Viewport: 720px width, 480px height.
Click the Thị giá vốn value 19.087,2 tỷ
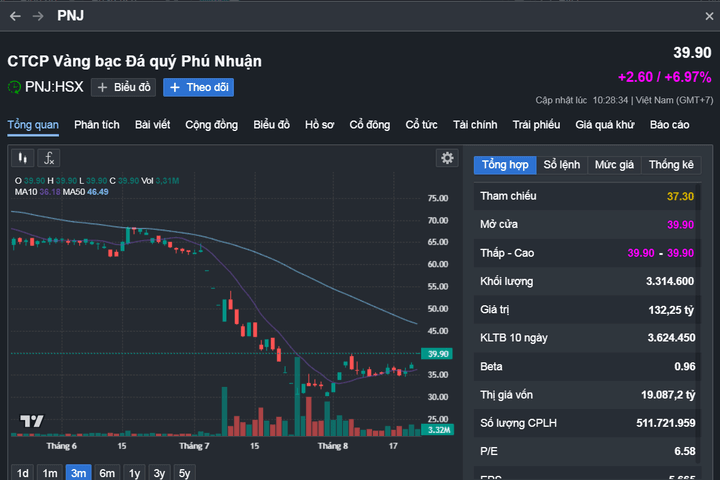pyautogui.click(x=668, y=395)
